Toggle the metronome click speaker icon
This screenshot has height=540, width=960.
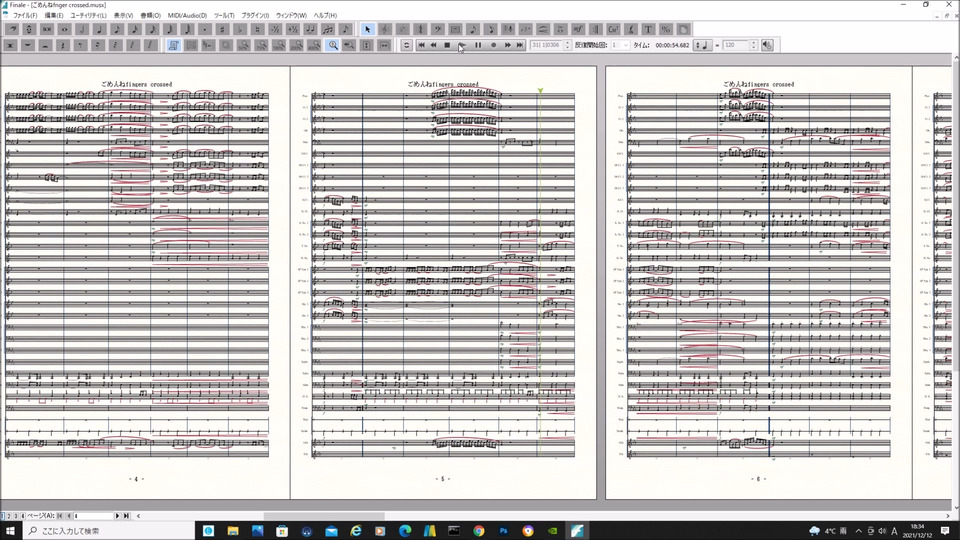point(767,45)
